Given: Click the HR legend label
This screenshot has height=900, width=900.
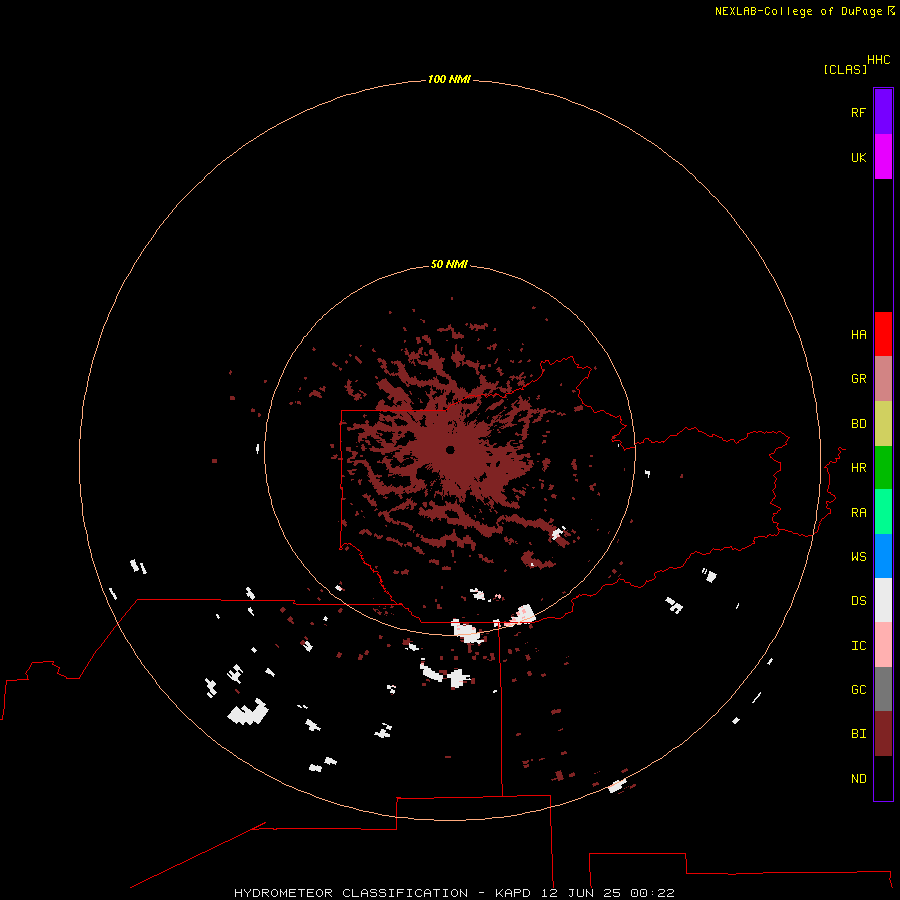Looking at the screenshot, I should click(858, 468).
